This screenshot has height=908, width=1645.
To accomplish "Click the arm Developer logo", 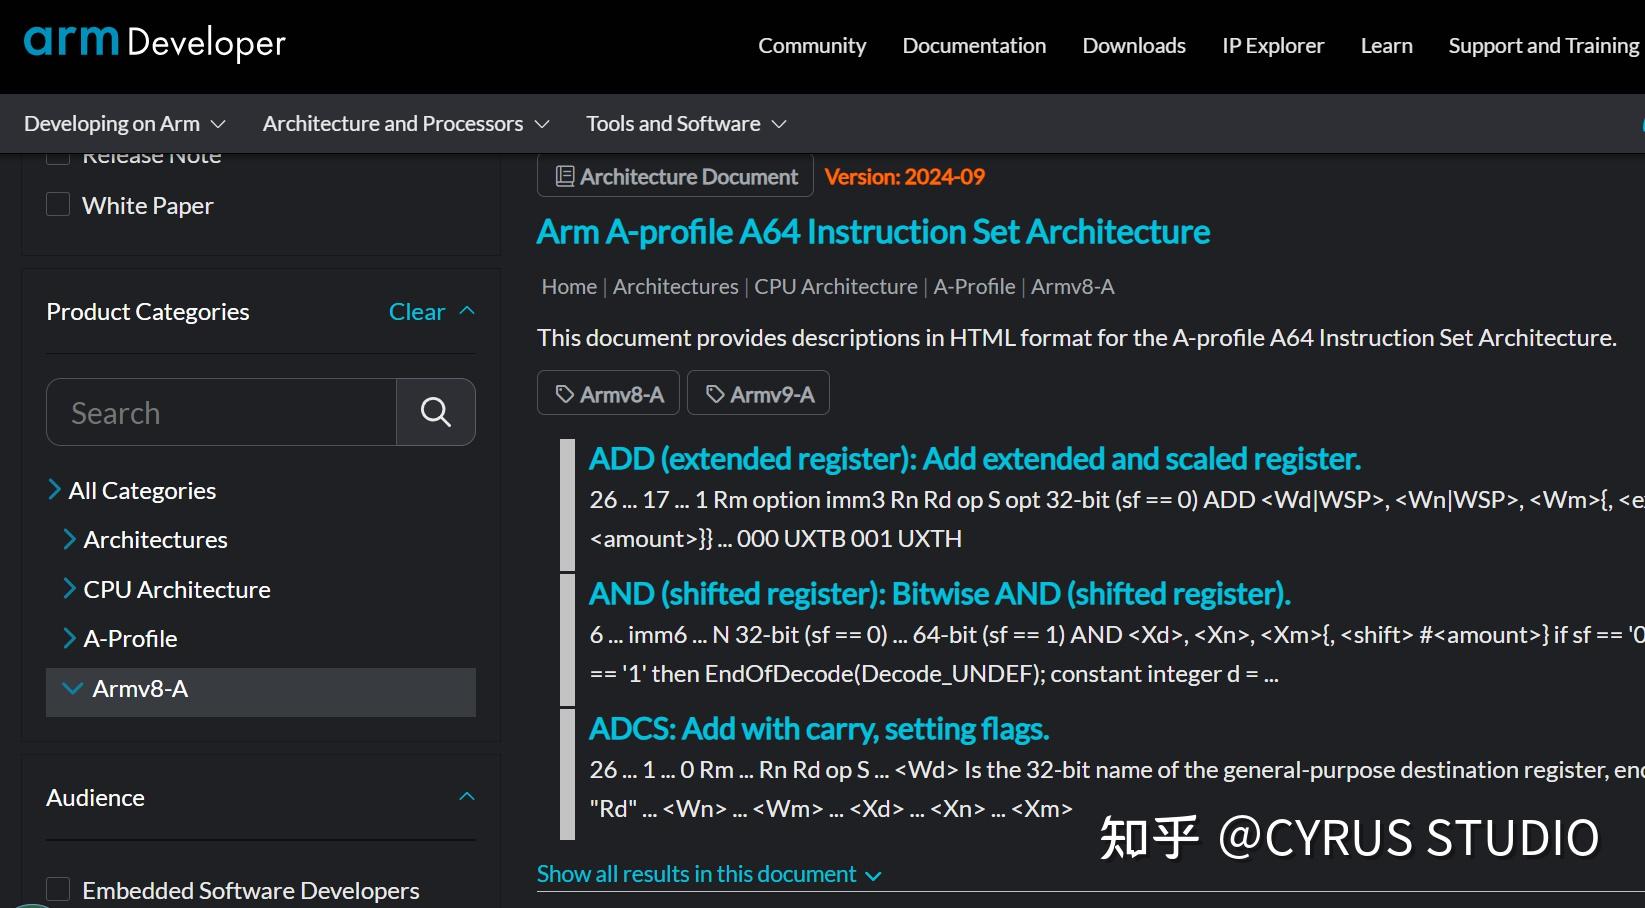I will pyautogui.click(x=154, y=42).
